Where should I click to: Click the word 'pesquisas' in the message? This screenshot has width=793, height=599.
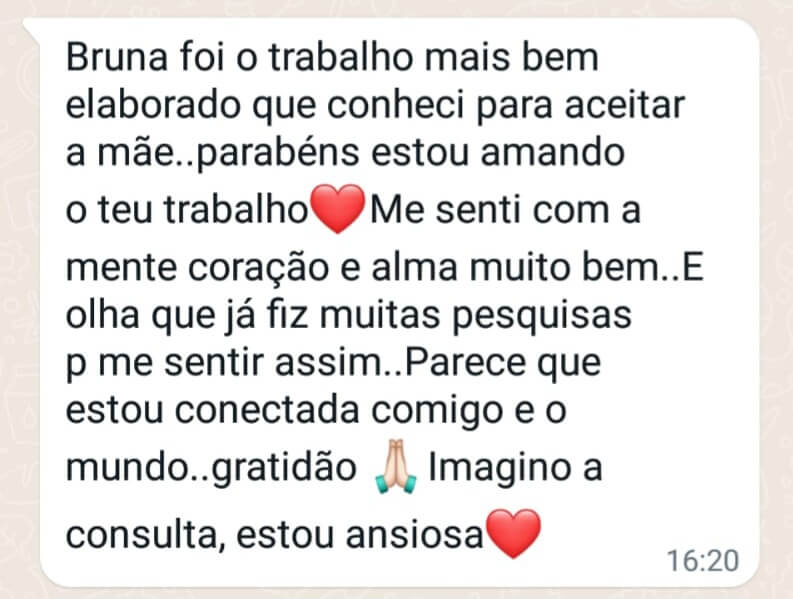coord(542,317)
